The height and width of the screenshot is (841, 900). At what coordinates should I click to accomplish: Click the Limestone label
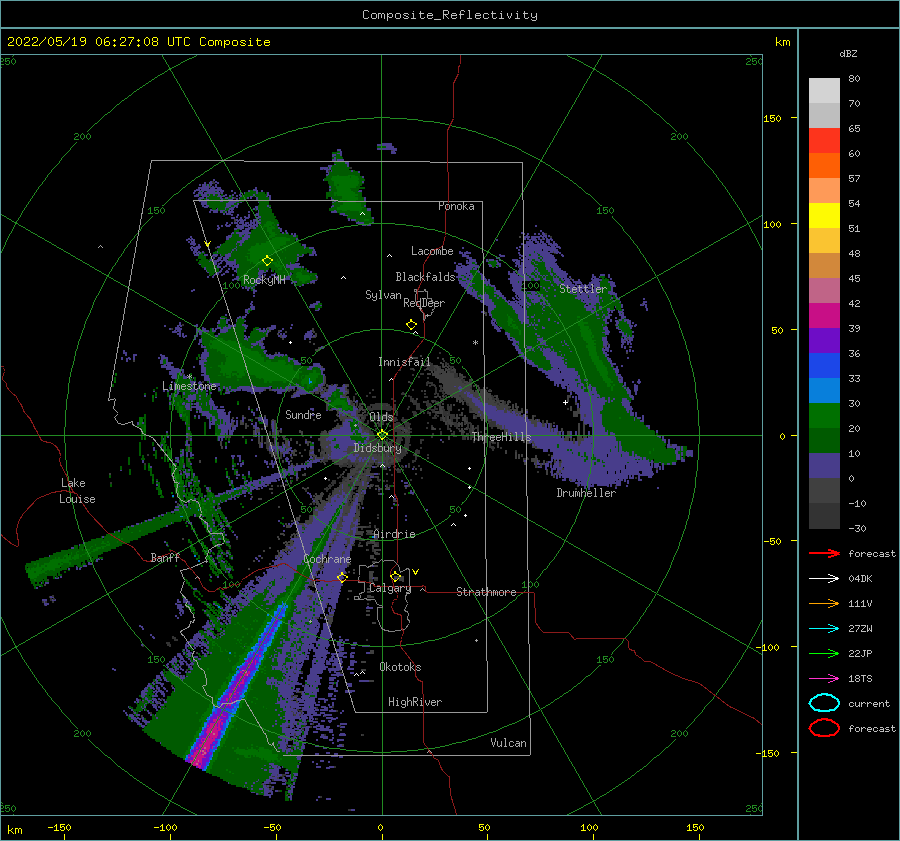point(189,386)
